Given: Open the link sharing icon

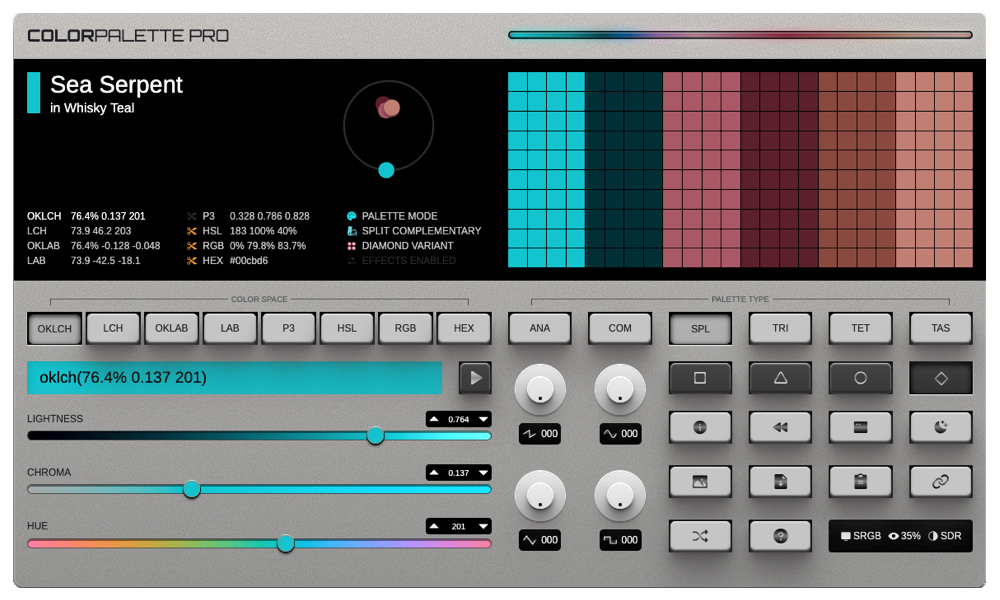Looking at the screenshot, I should tap(940, 481).
